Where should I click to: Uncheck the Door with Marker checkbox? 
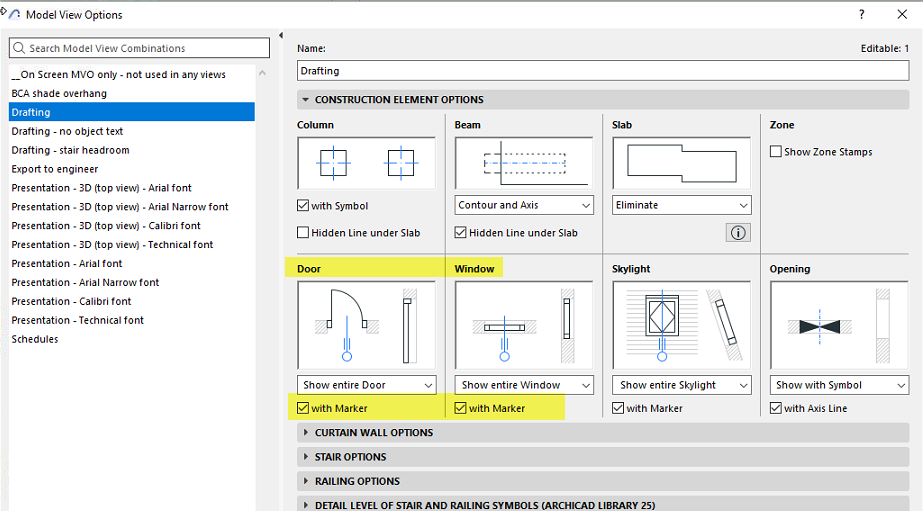tap(304, 408)
